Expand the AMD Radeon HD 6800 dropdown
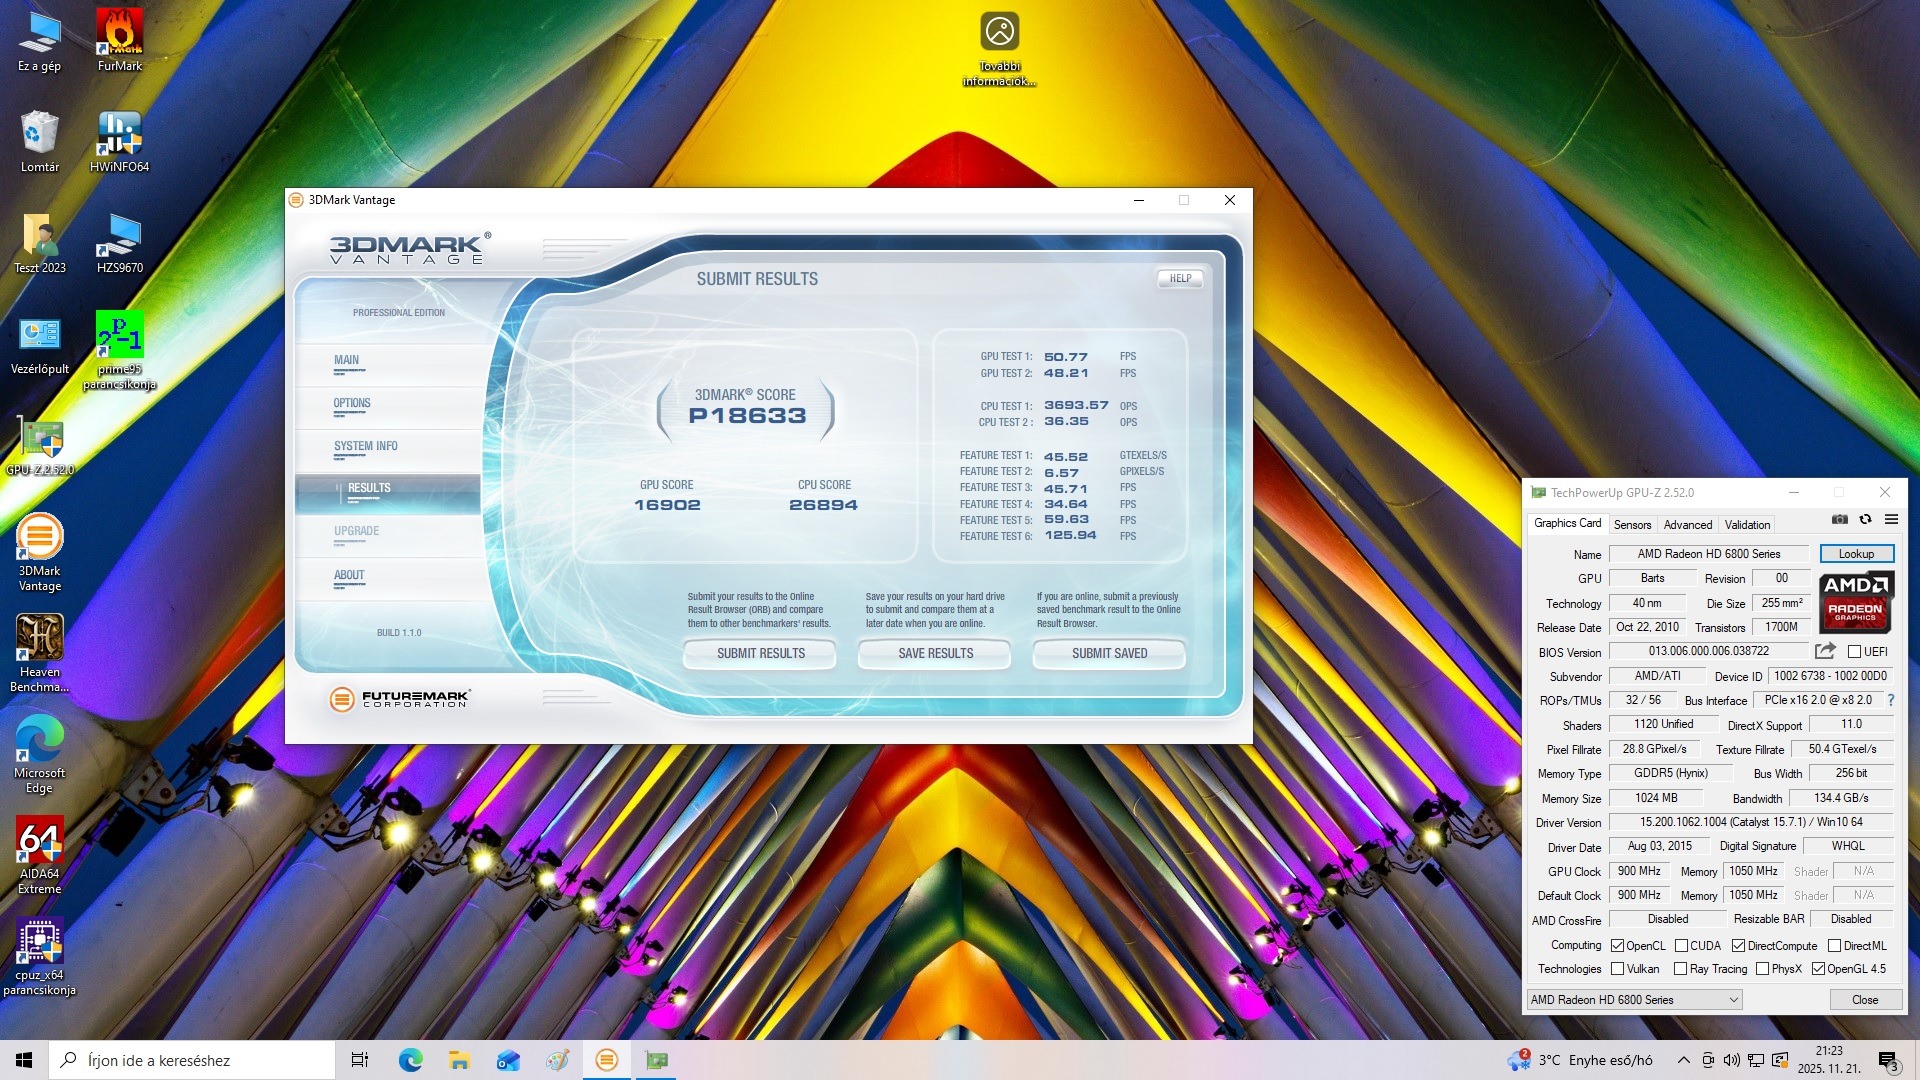This screenshot has height=1080, width=1920. click(1733, 1000)
